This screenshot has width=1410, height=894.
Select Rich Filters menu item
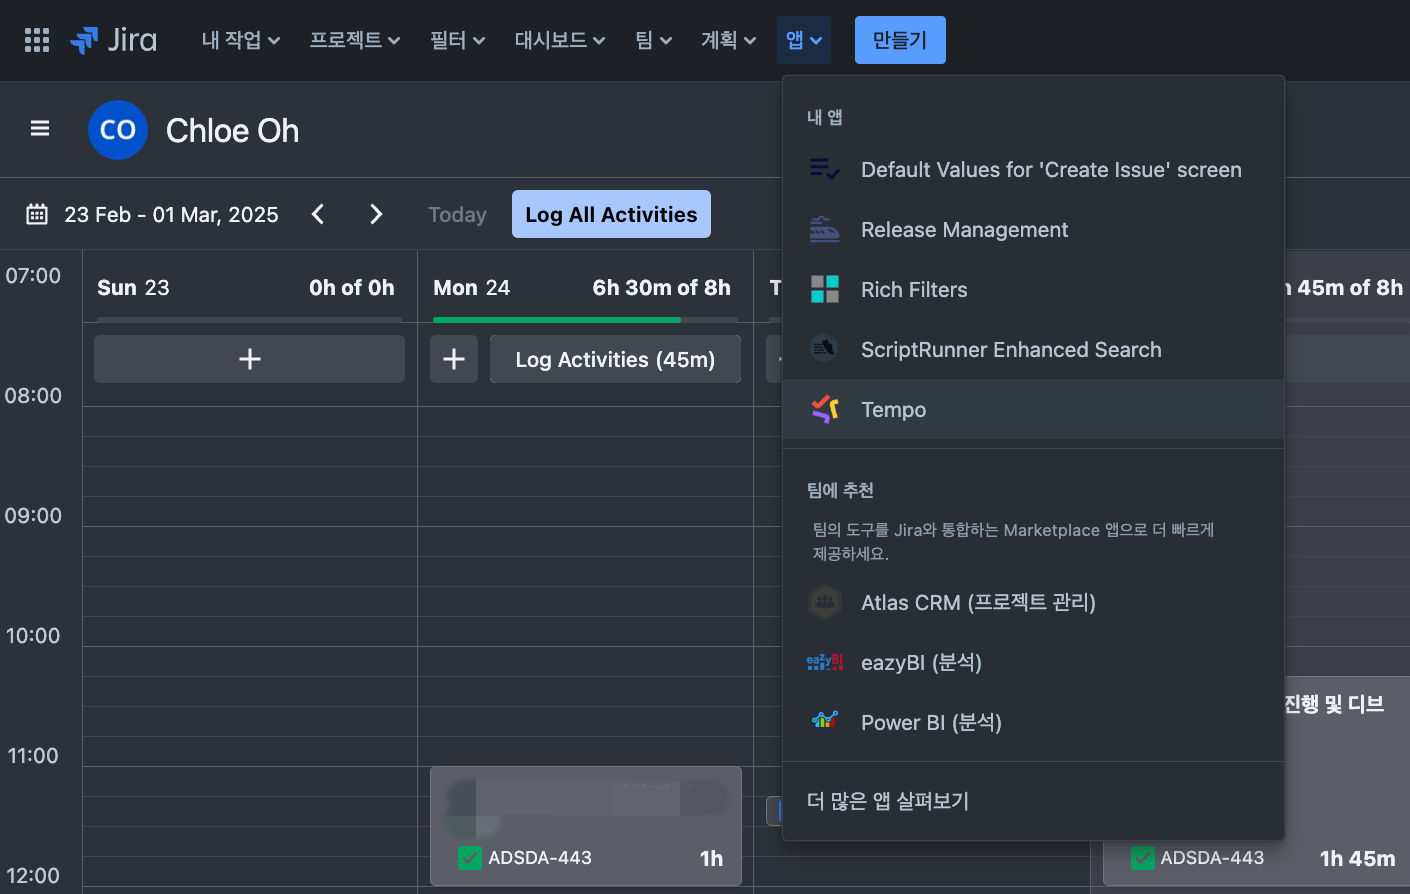click(1033, 290)
